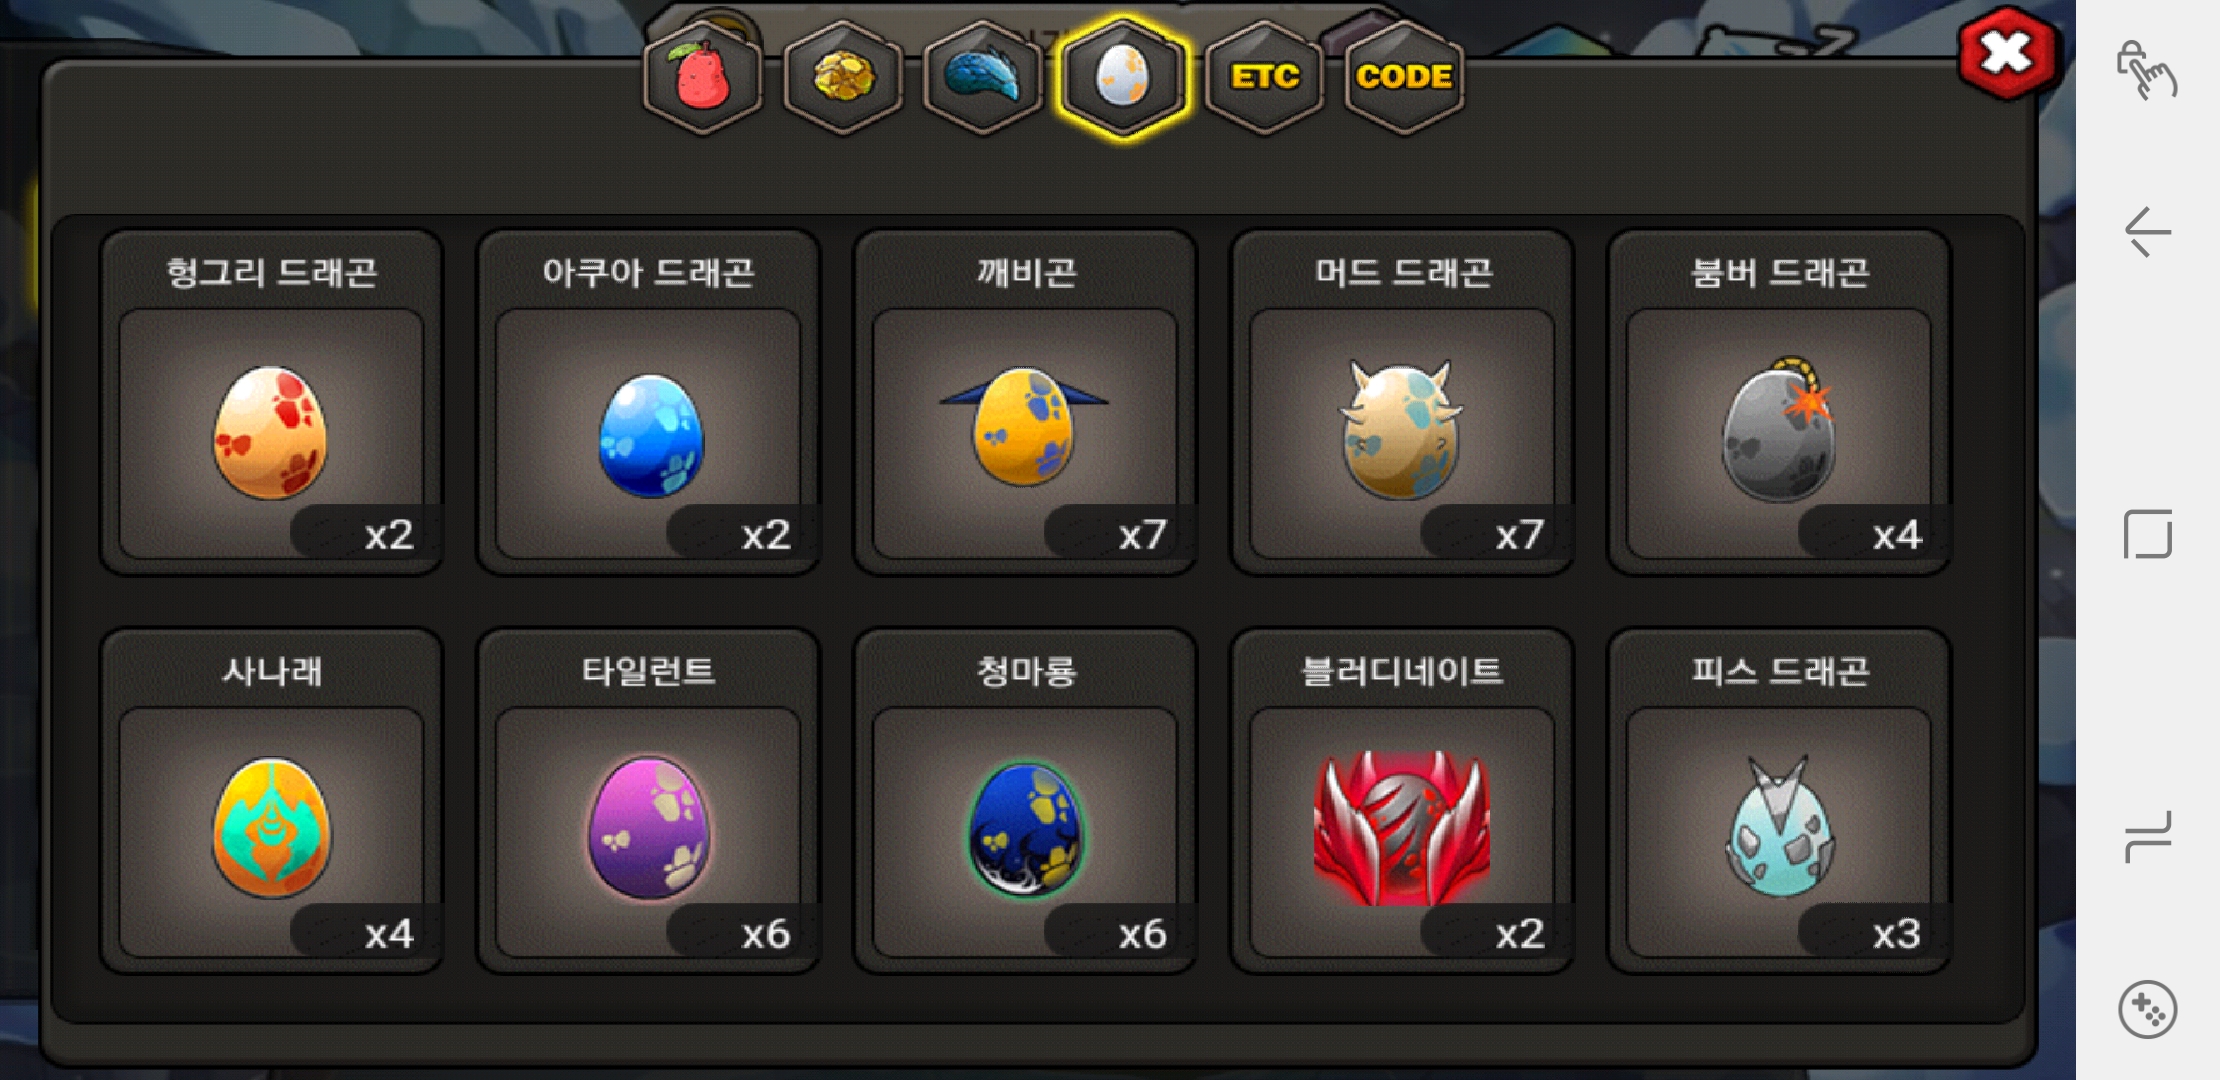
Task: Pick the dark blue 청마룡 egg
Action: coord(1025,801)
